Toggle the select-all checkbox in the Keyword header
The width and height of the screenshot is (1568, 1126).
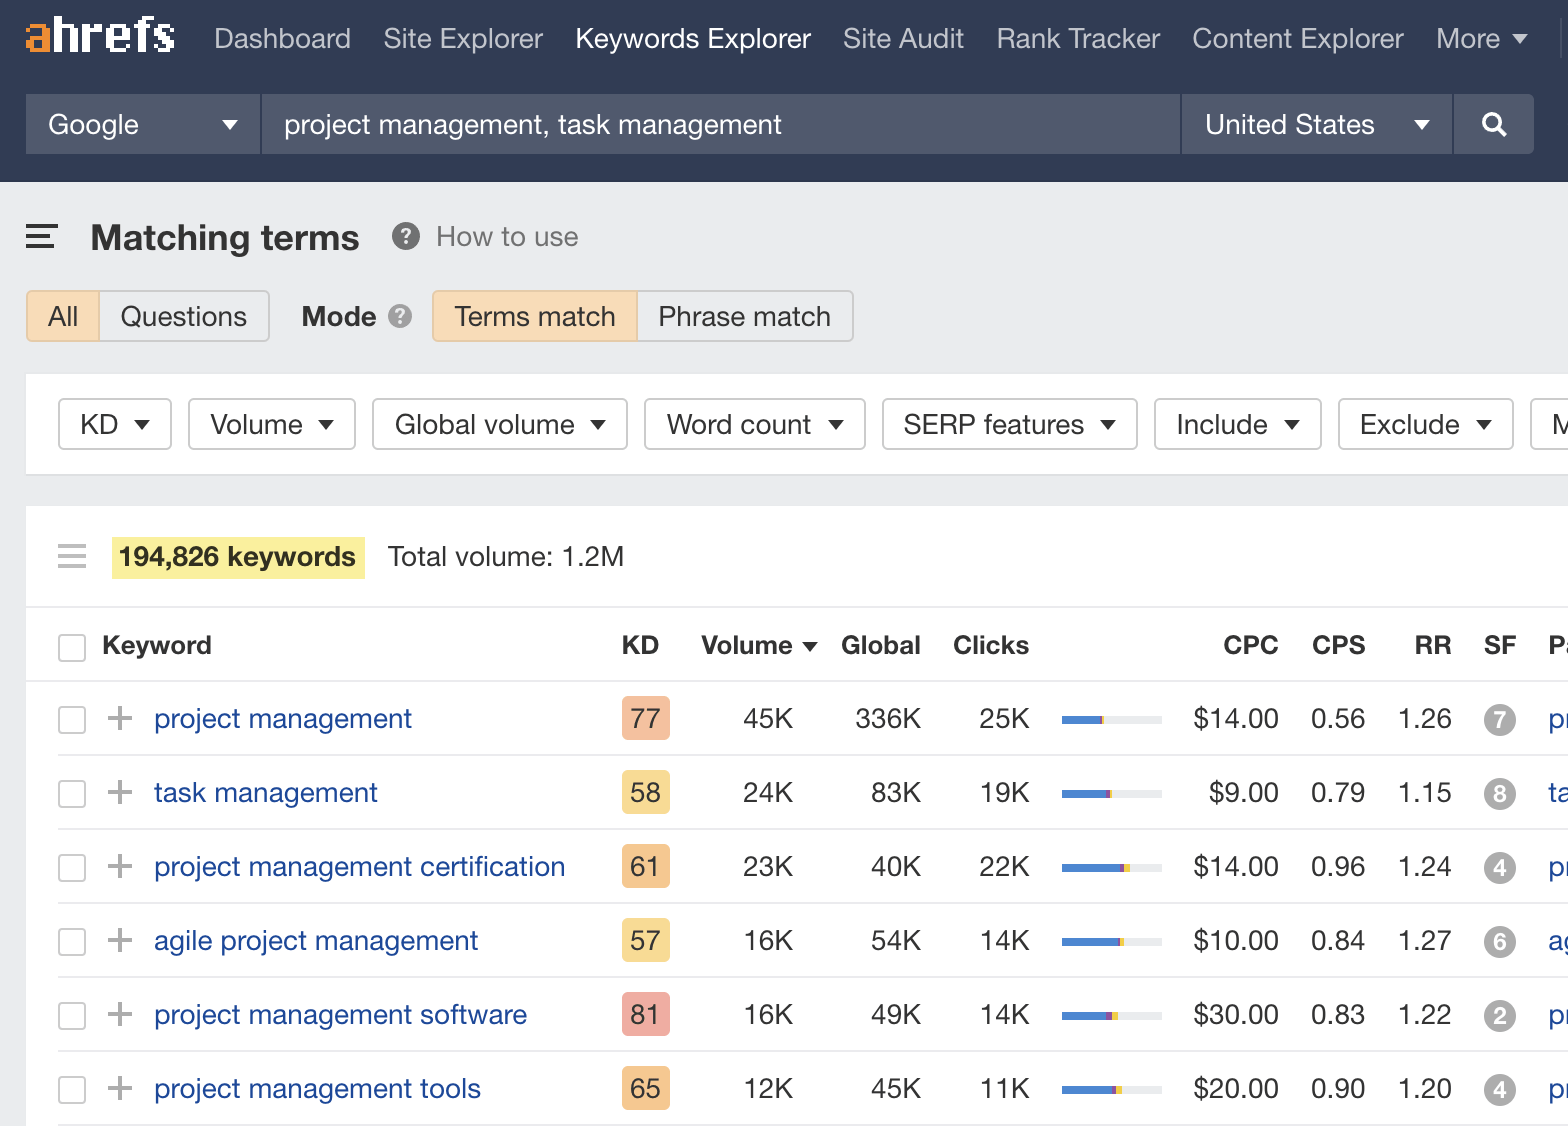coord(72,647)
